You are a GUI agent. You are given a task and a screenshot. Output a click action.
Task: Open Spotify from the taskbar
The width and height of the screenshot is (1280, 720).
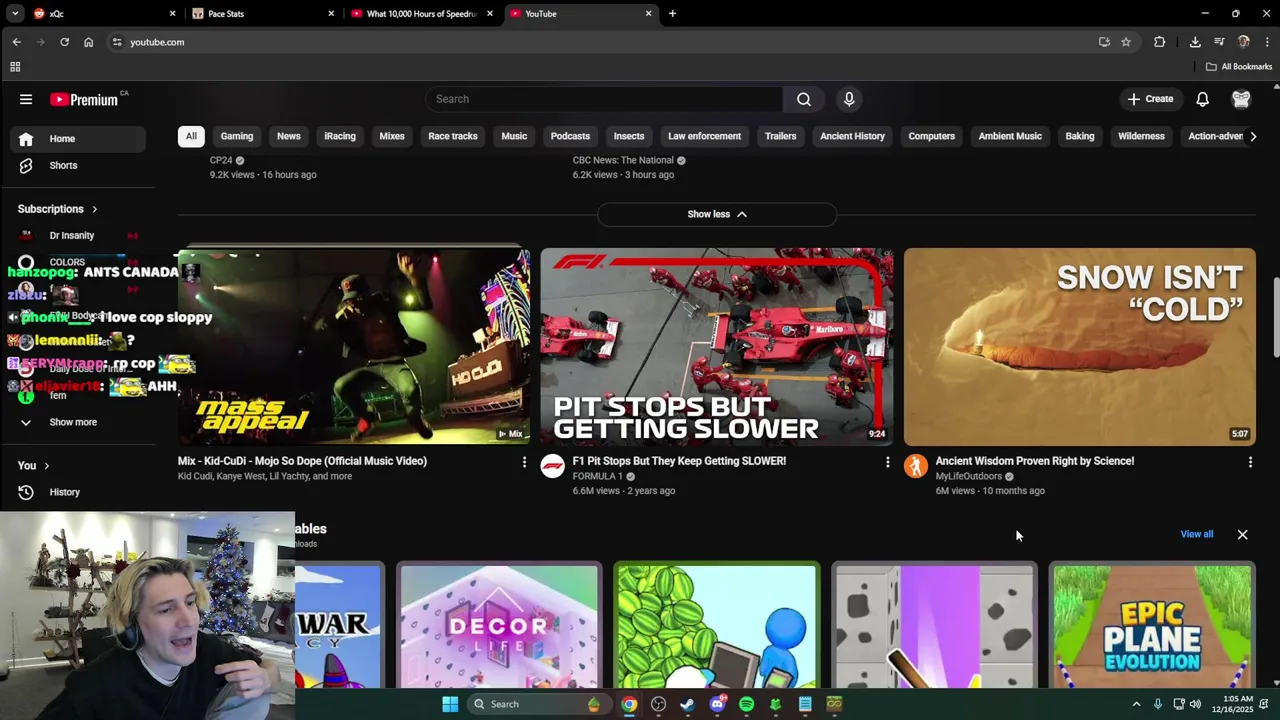tap(746, 704)
